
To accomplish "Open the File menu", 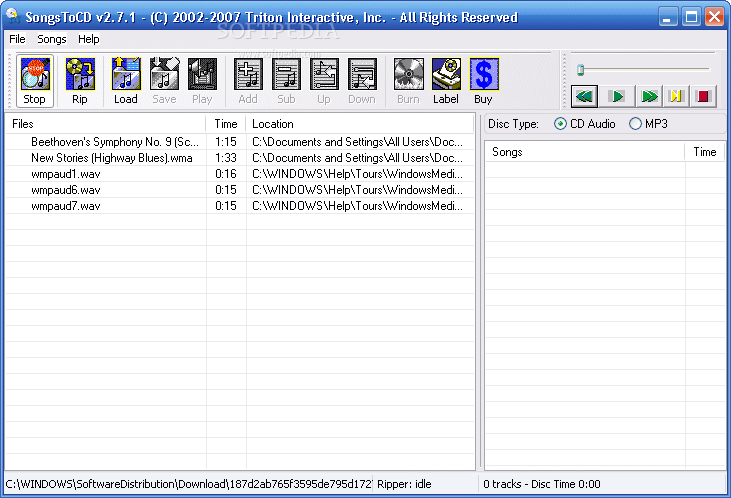I will 17,39.
